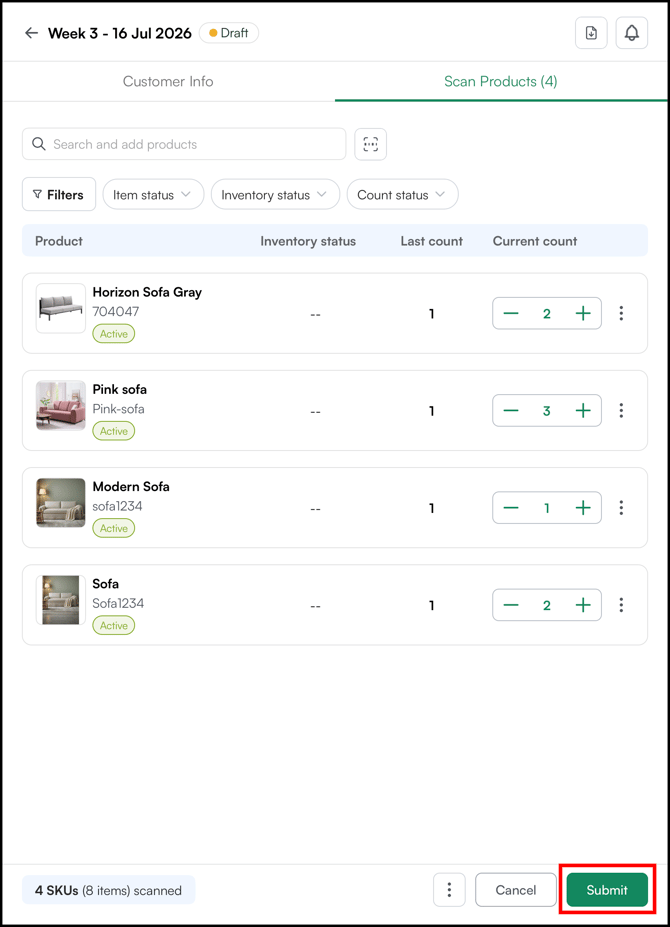Increase Horizon Sofa Gray count with plus
Viewport: 670px width, 927px height.
(x=583, y=313)
